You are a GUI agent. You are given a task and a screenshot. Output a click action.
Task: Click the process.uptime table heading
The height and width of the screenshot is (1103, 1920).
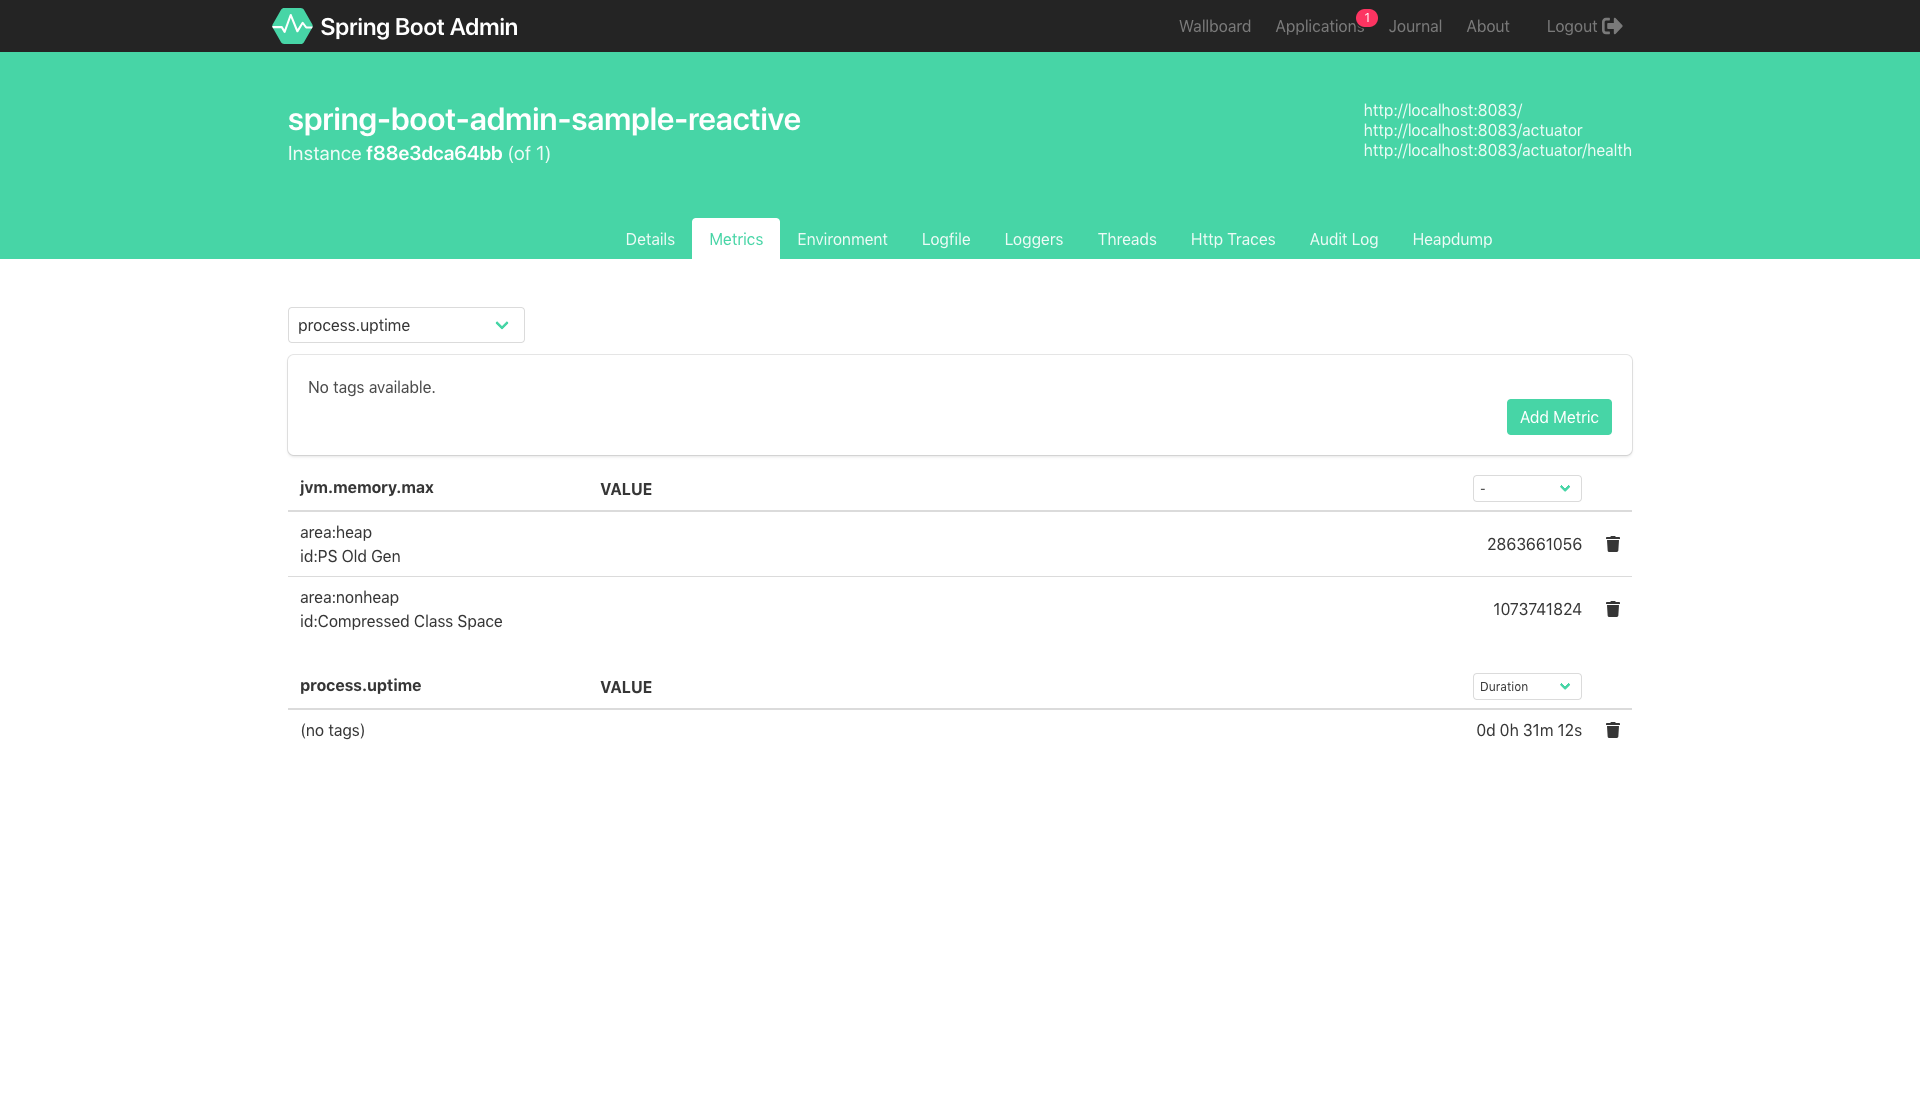click(361, 685)
